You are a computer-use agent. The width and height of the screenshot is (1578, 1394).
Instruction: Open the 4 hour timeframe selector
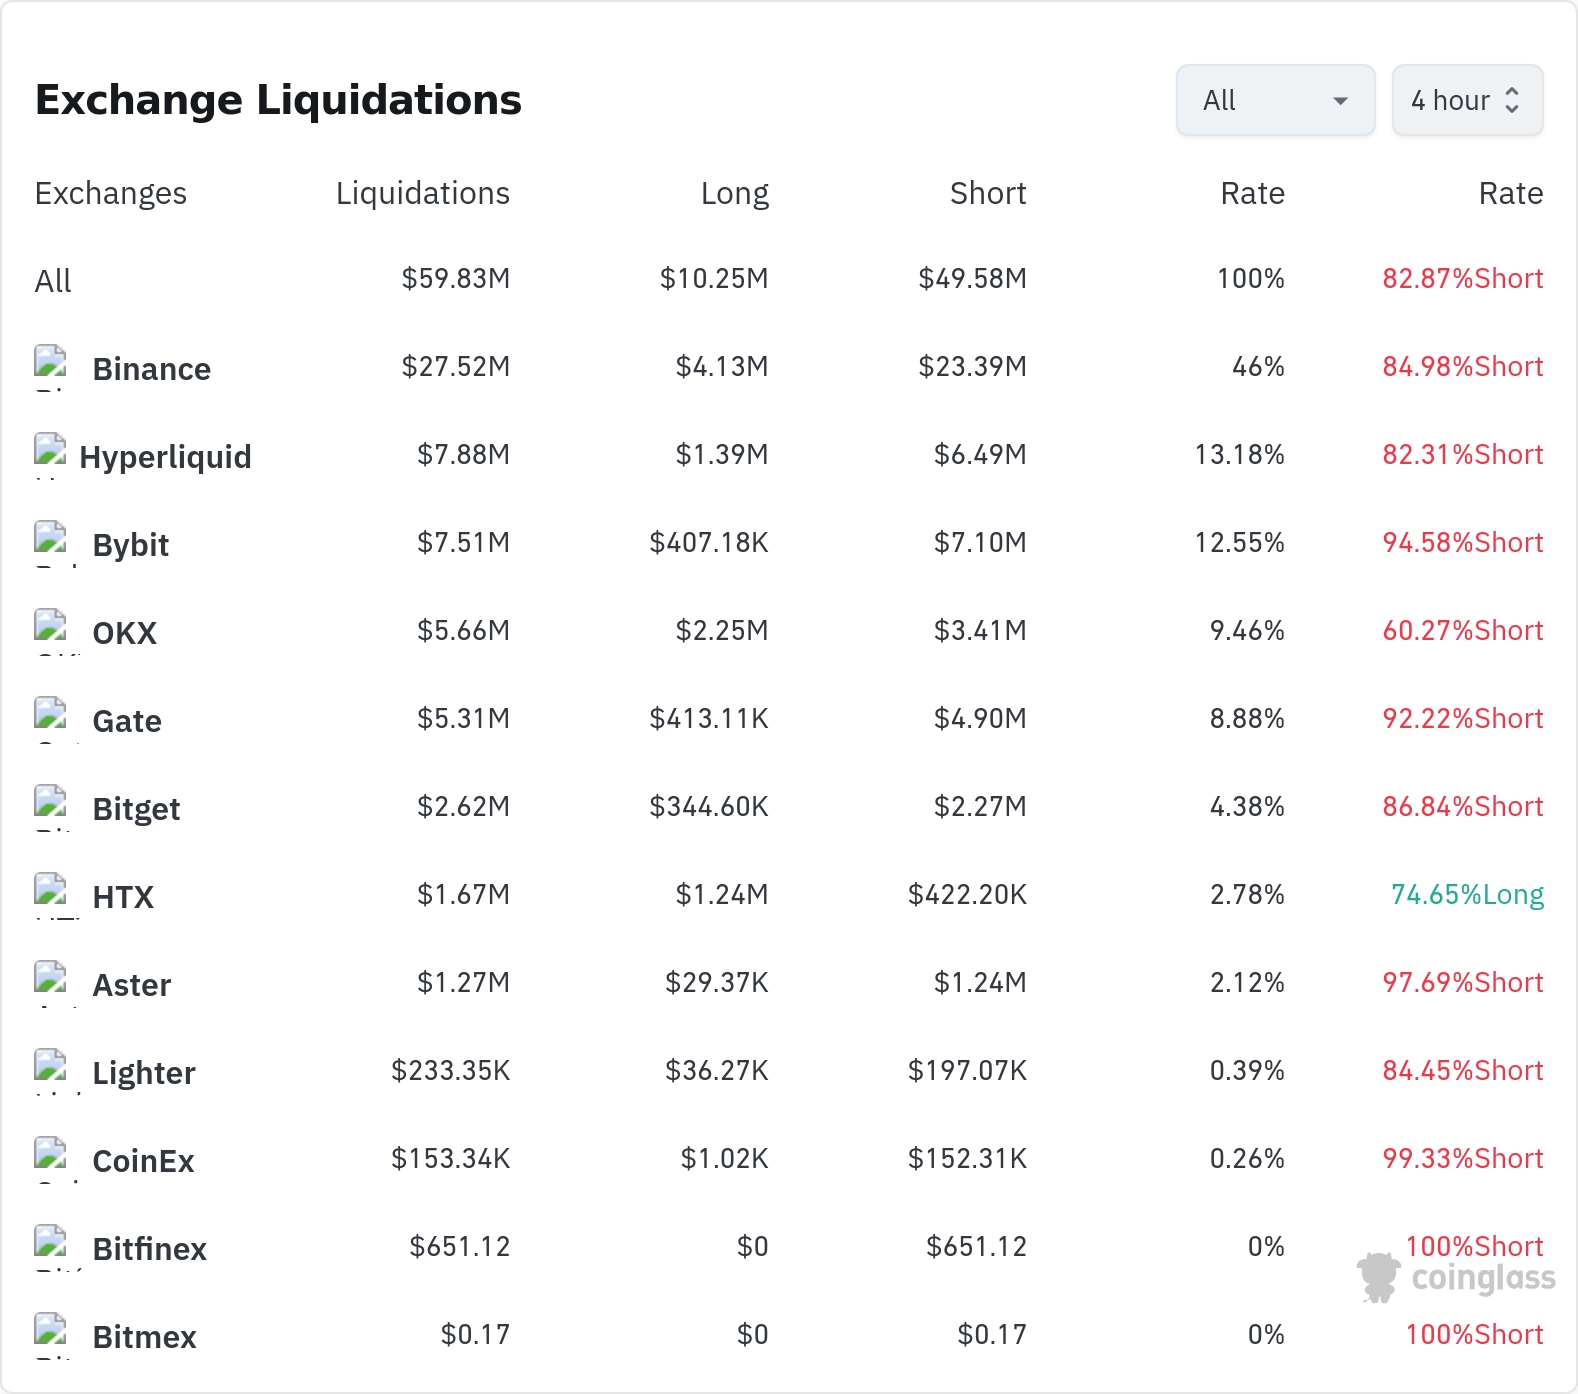tap(1467, 100)
